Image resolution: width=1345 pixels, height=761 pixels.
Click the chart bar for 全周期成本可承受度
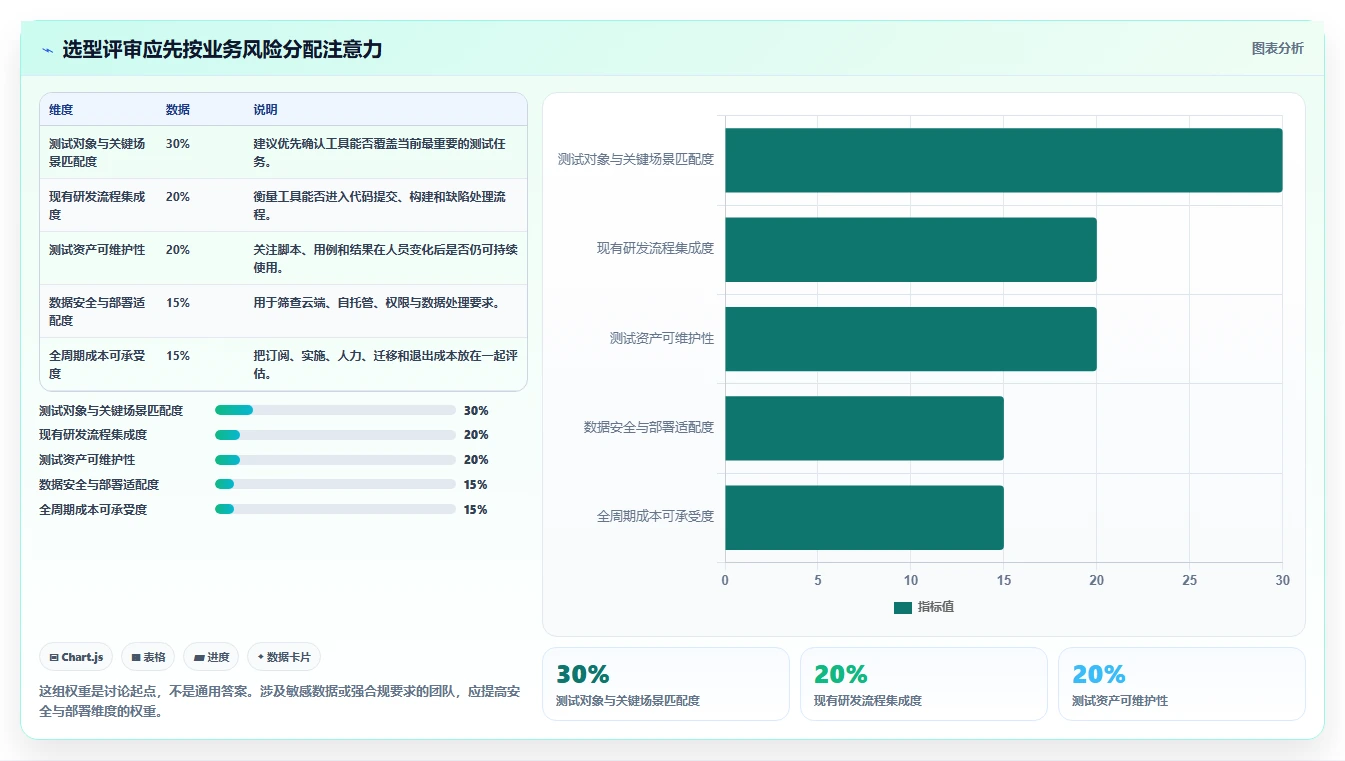pos(864,517)
